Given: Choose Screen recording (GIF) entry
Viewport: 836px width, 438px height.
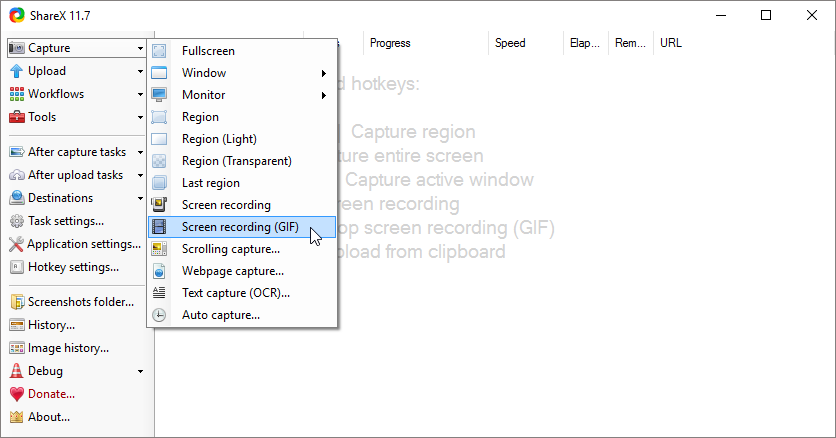Looking at the screenshot, I should tap(242, 227).
